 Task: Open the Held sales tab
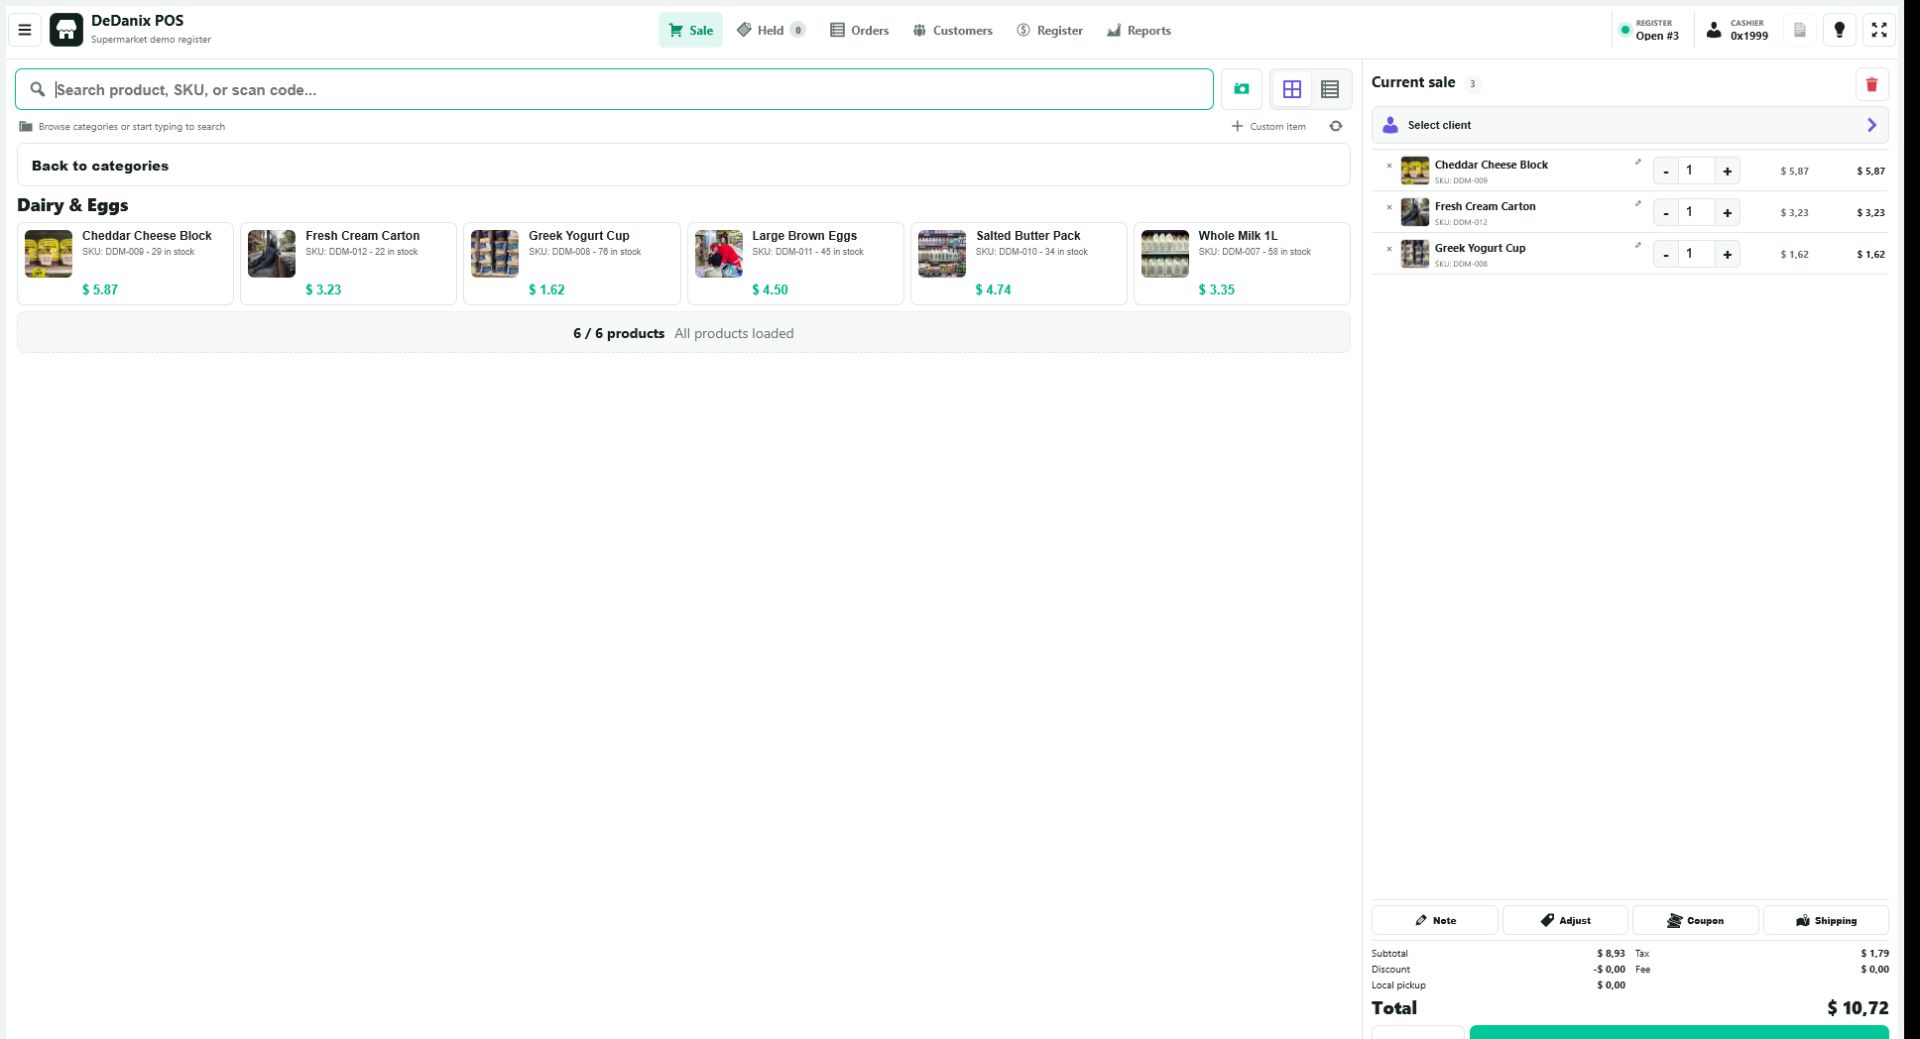[x=770, y=30]
